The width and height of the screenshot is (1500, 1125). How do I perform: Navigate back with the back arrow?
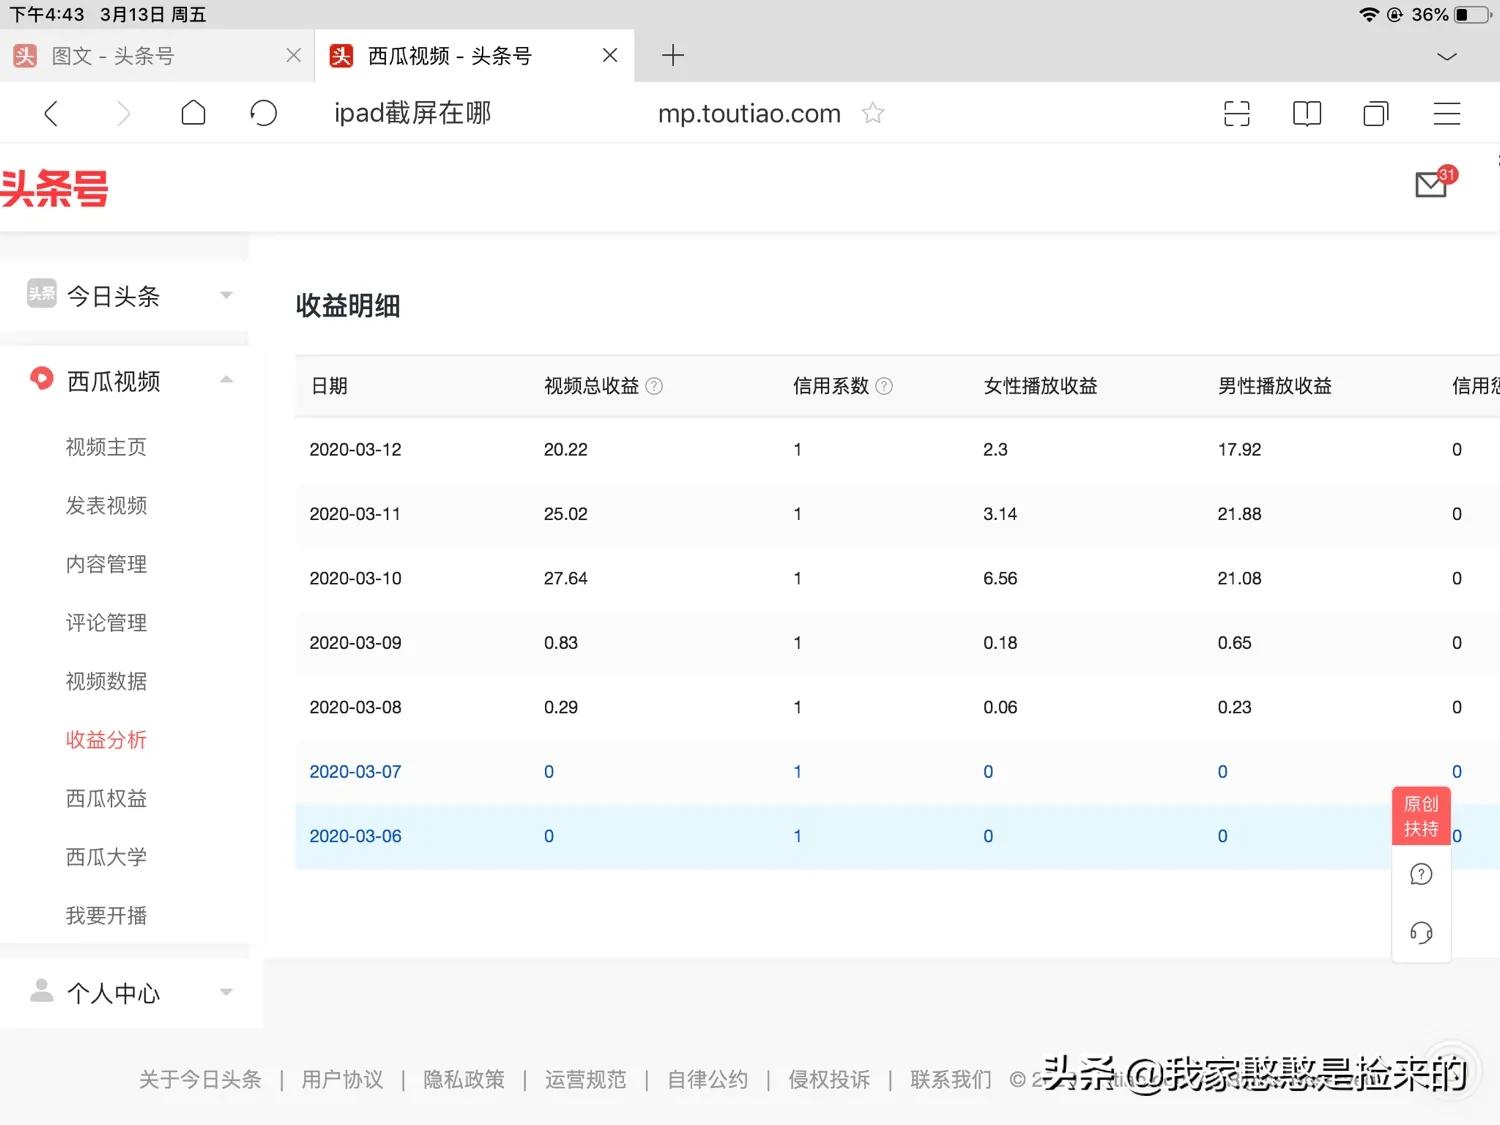coord(51,113)
